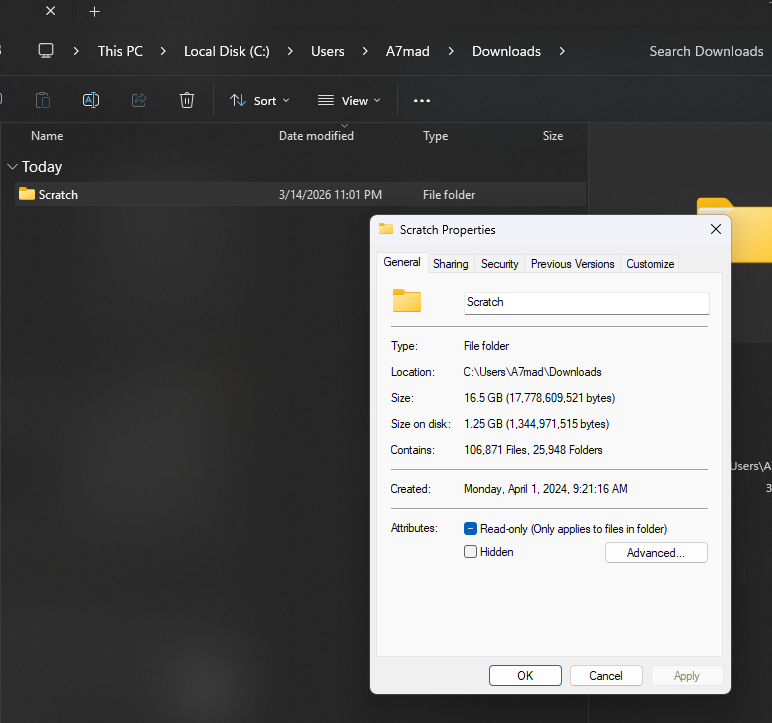Viewport: 772px width, 723px height.
Task: Expand chevron after Local Disk (C:)
Action: click(x=290, y=51)
